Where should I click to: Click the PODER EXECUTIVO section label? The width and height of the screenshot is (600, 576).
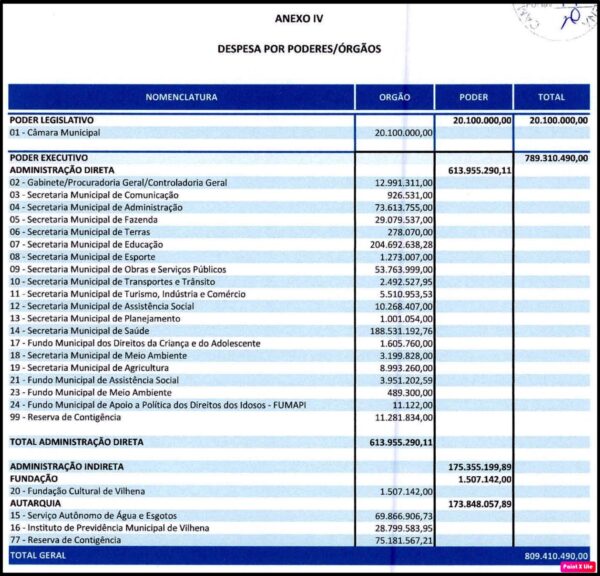coord(49,158)
